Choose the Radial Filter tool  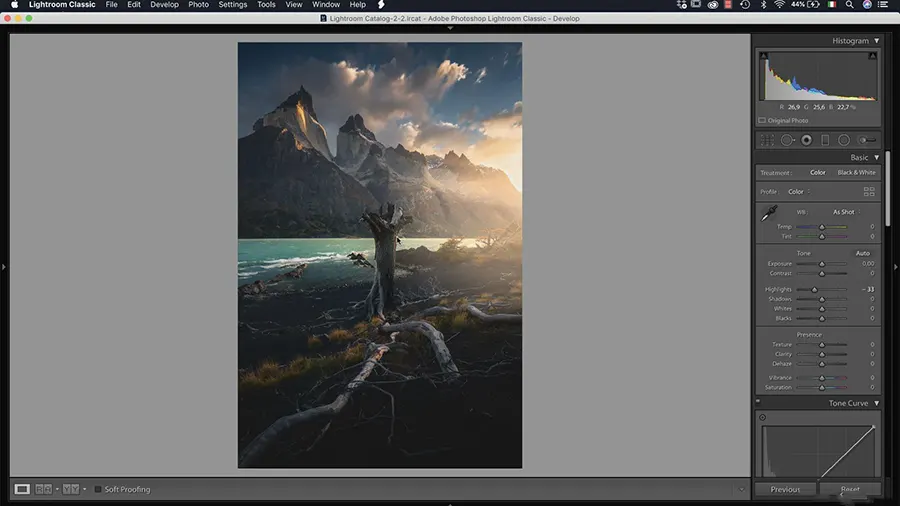point(844,141)
